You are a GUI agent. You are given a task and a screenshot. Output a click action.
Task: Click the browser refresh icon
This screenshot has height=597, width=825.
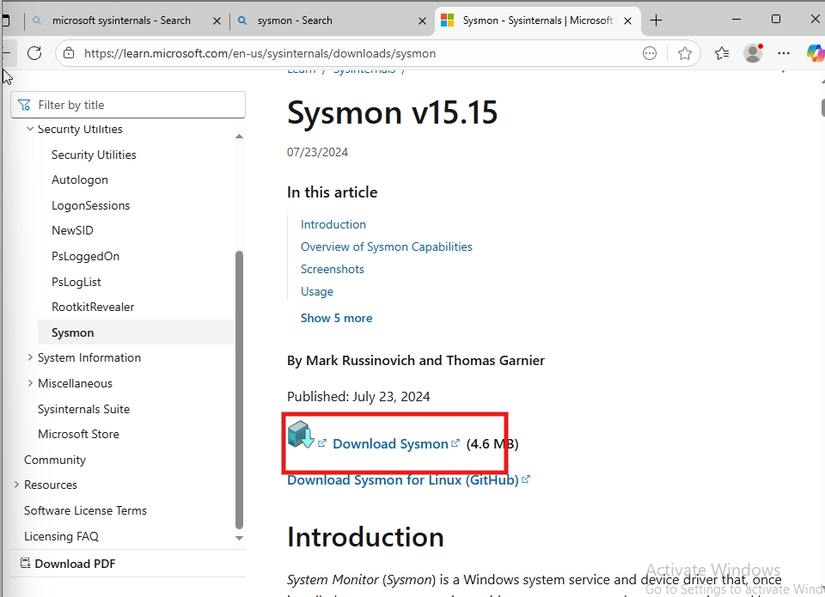pos(34,53)
